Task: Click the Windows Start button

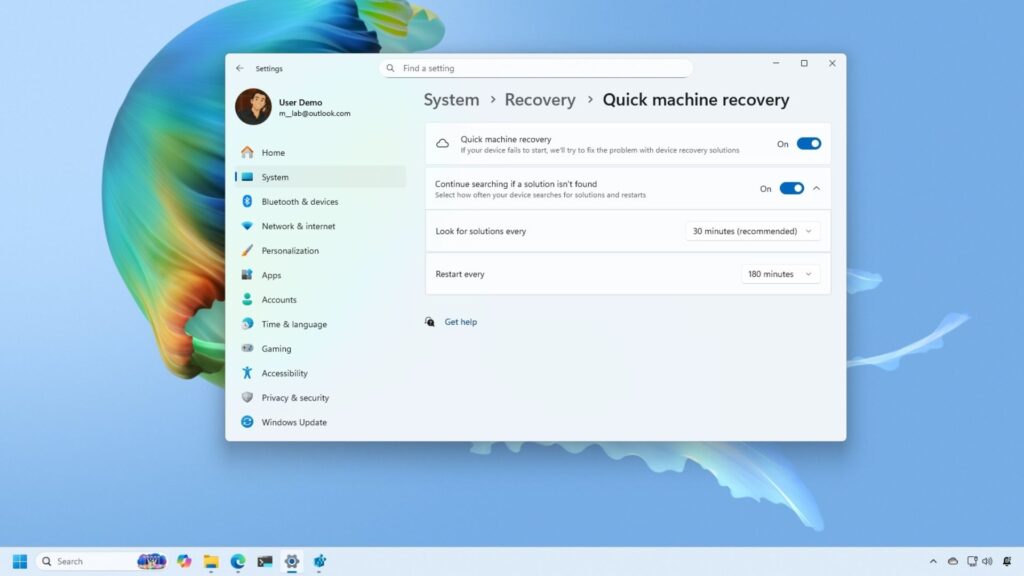Action: pos(19,561)
